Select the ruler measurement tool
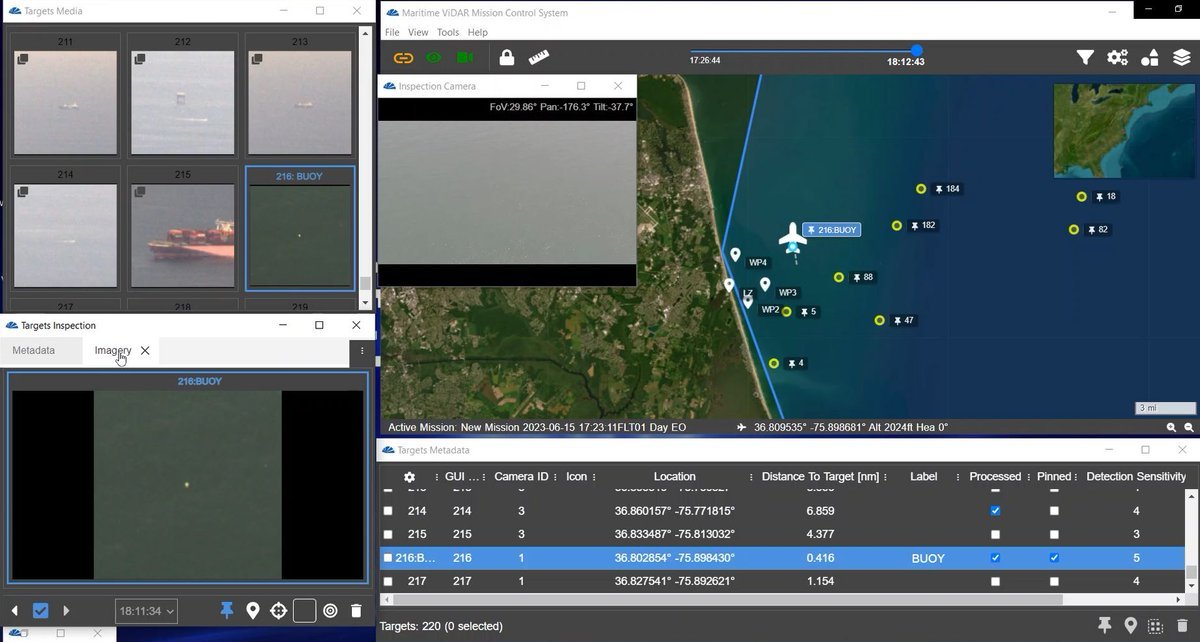This screenshot has width=1200, height=642. click(540, 58)
